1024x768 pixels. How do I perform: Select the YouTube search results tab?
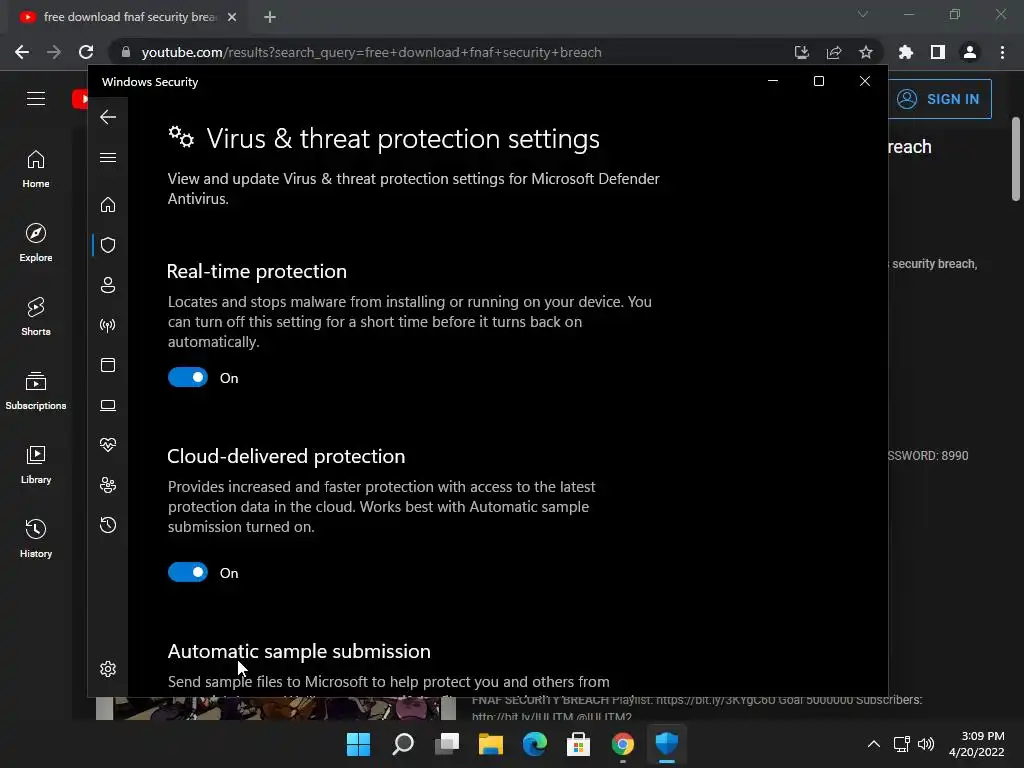click(x=129, y=17)
